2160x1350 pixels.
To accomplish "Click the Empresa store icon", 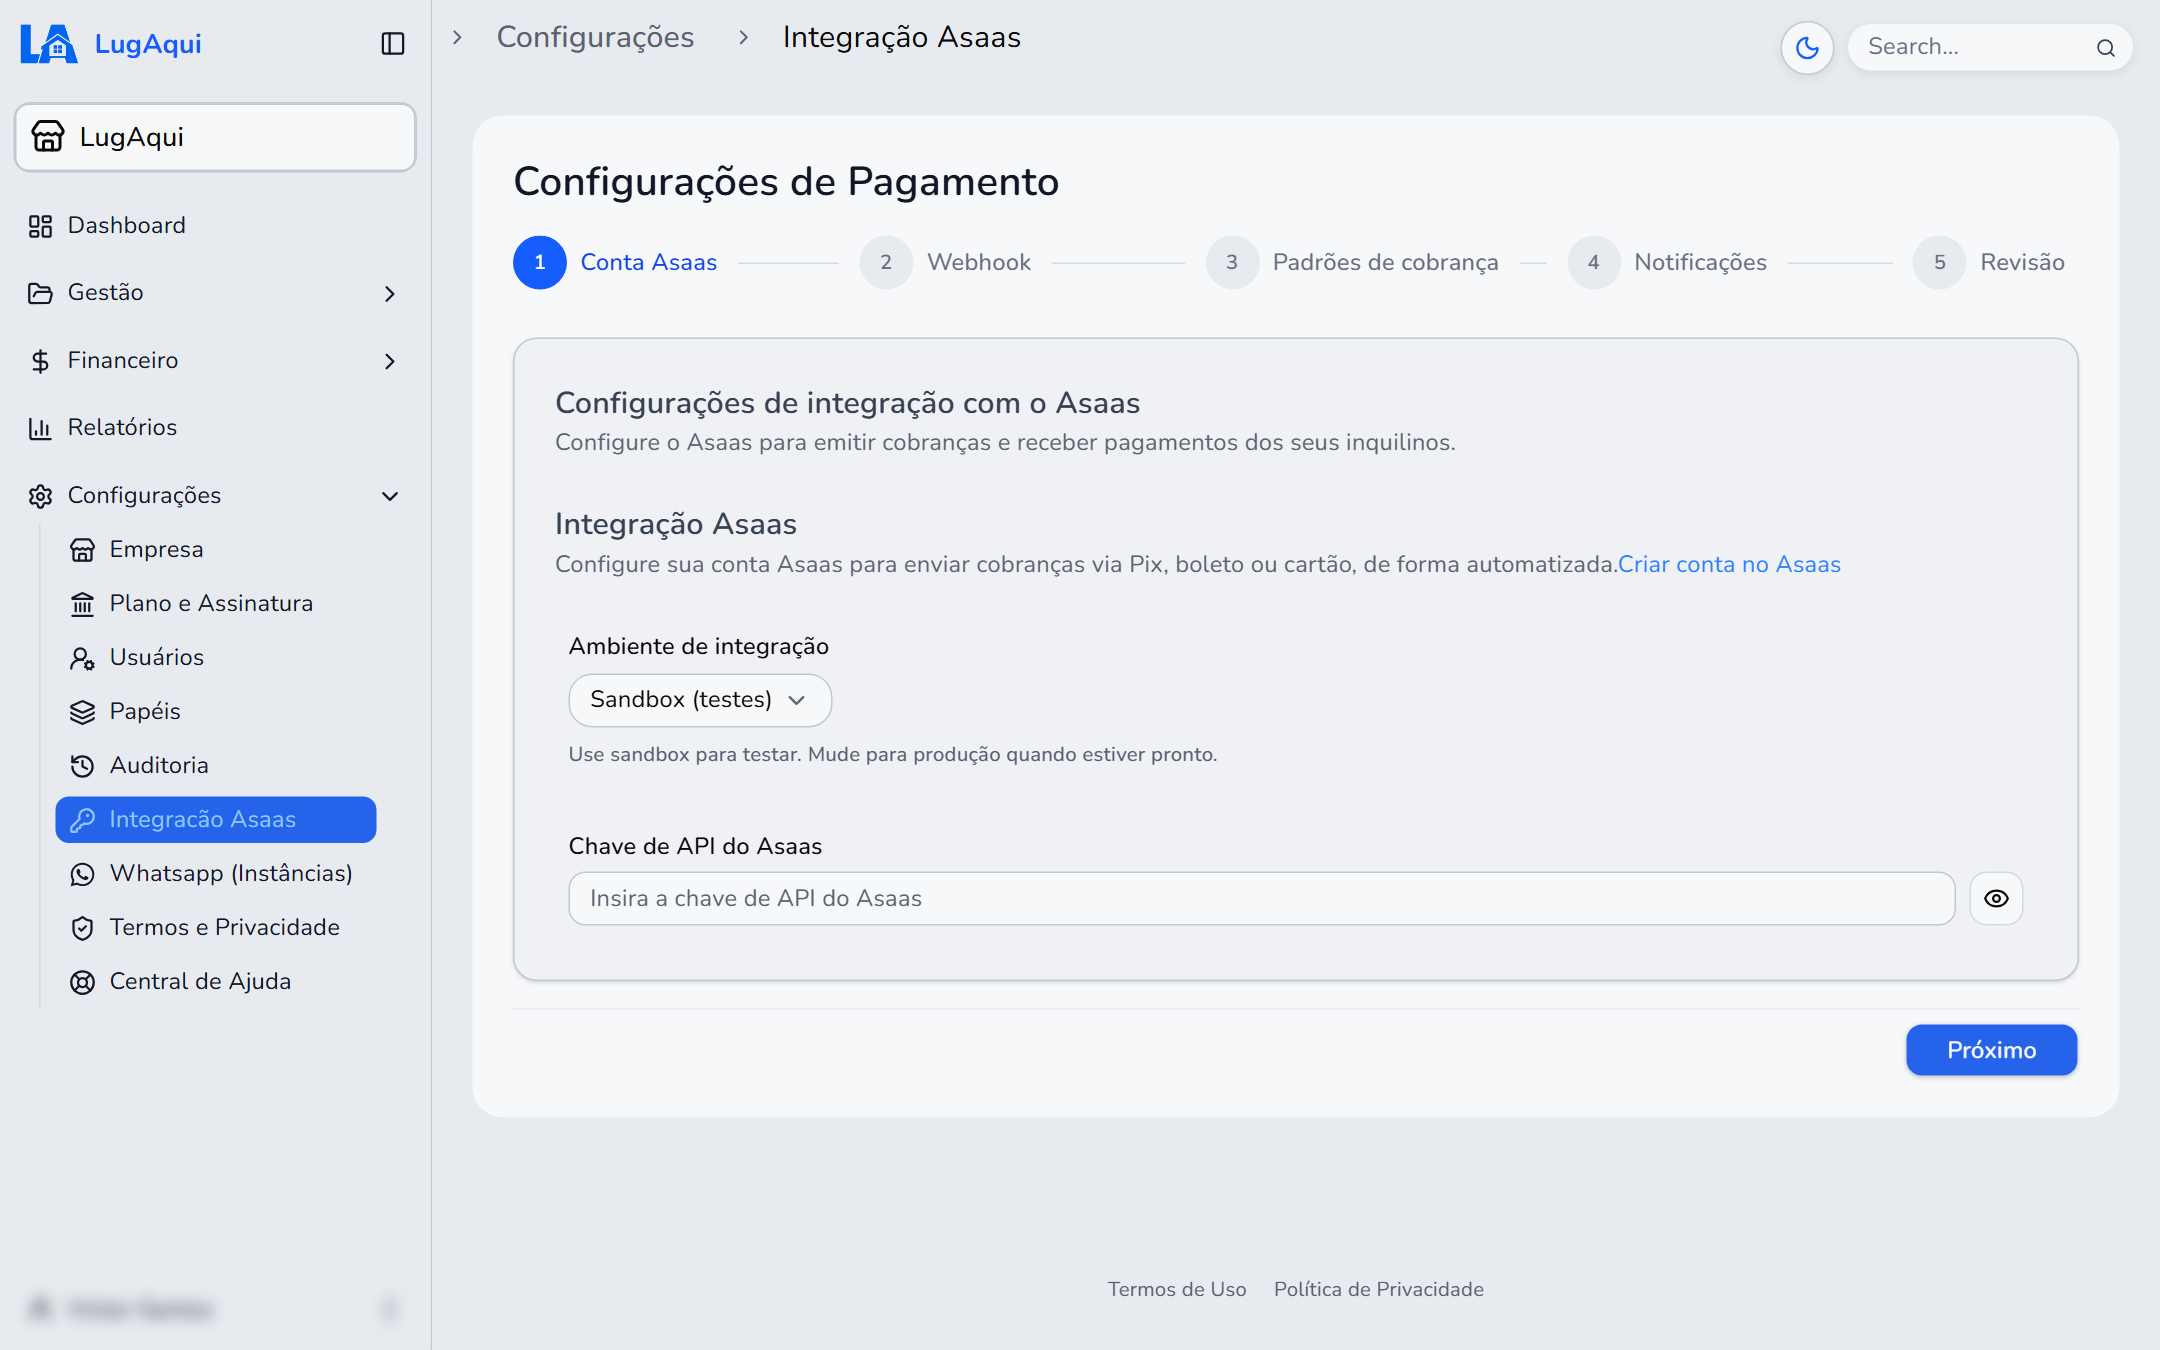I will 82,550.
